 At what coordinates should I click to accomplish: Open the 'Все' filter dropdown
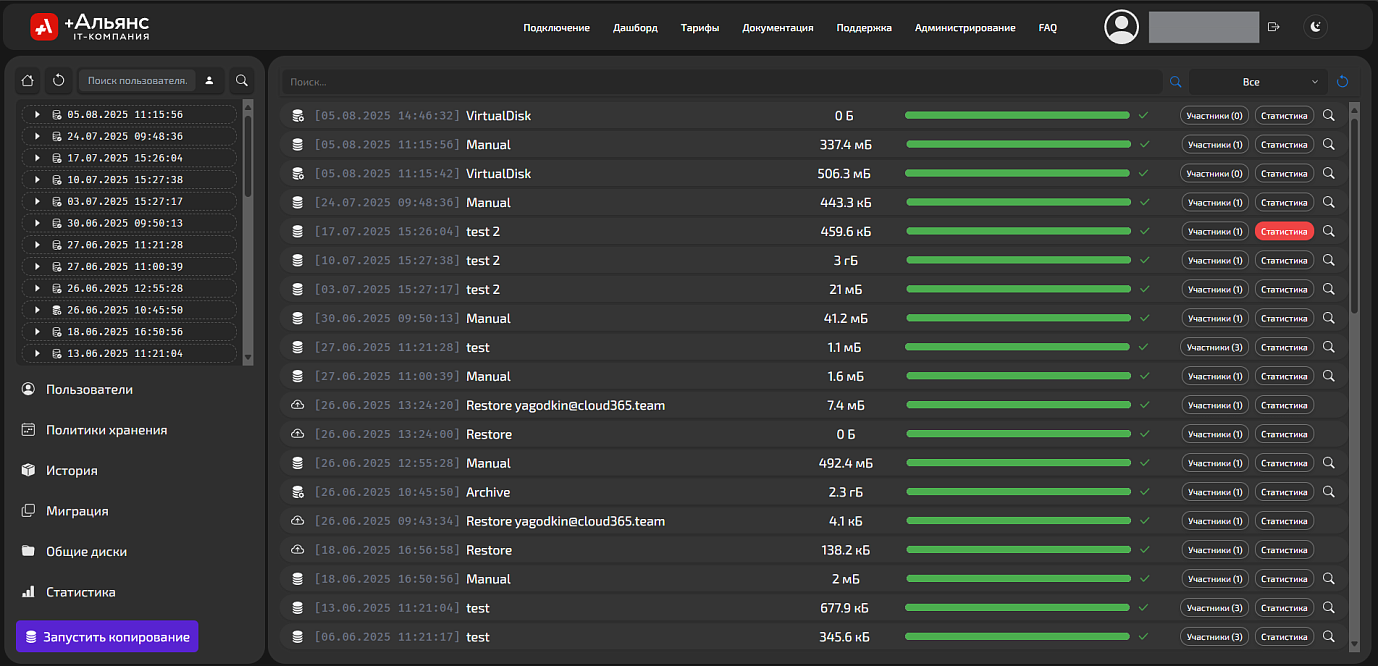(x=1258, y=82)
